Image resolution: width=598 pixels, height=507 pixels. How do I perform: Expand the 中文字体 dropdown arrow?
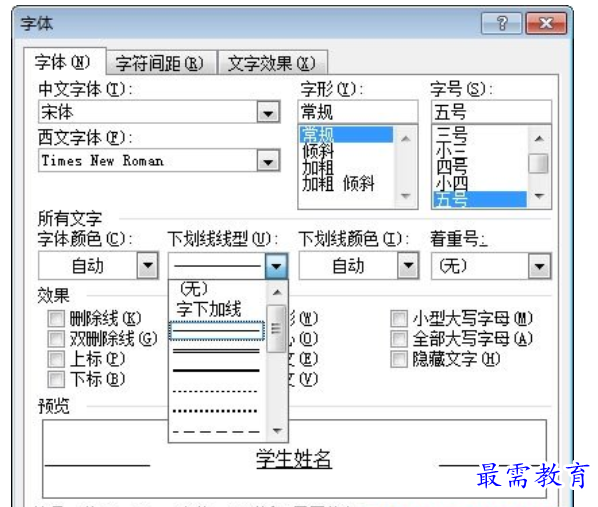click(268, 113)
